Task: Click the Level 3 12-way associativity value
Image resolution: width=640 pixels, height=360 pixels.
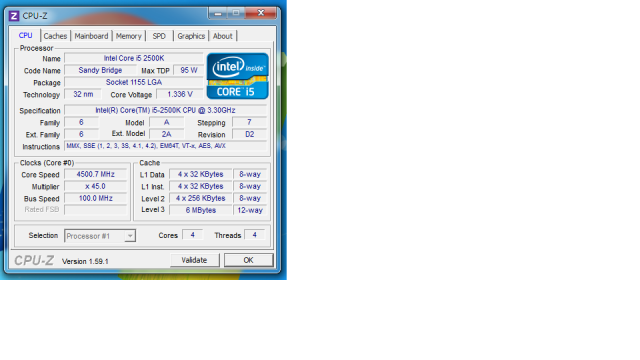Action: click(x=250, y=210)
